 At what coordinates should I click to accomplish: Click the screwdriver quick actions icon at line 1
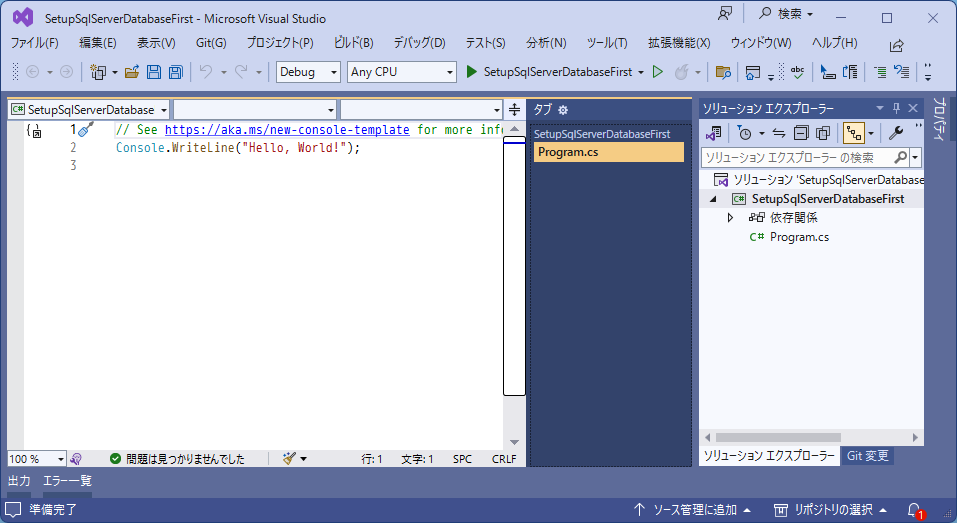(x=86, y=129)
